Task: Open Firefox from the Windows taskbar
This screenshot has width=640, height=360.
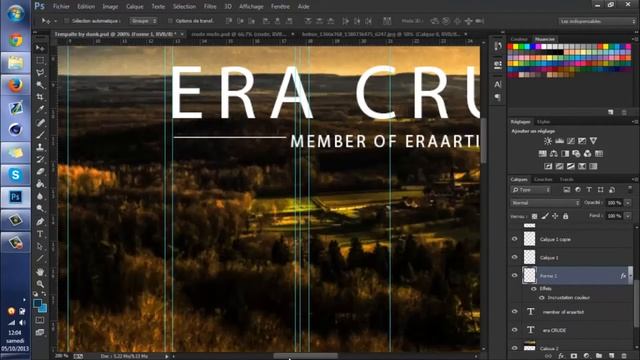Action: 16,85
